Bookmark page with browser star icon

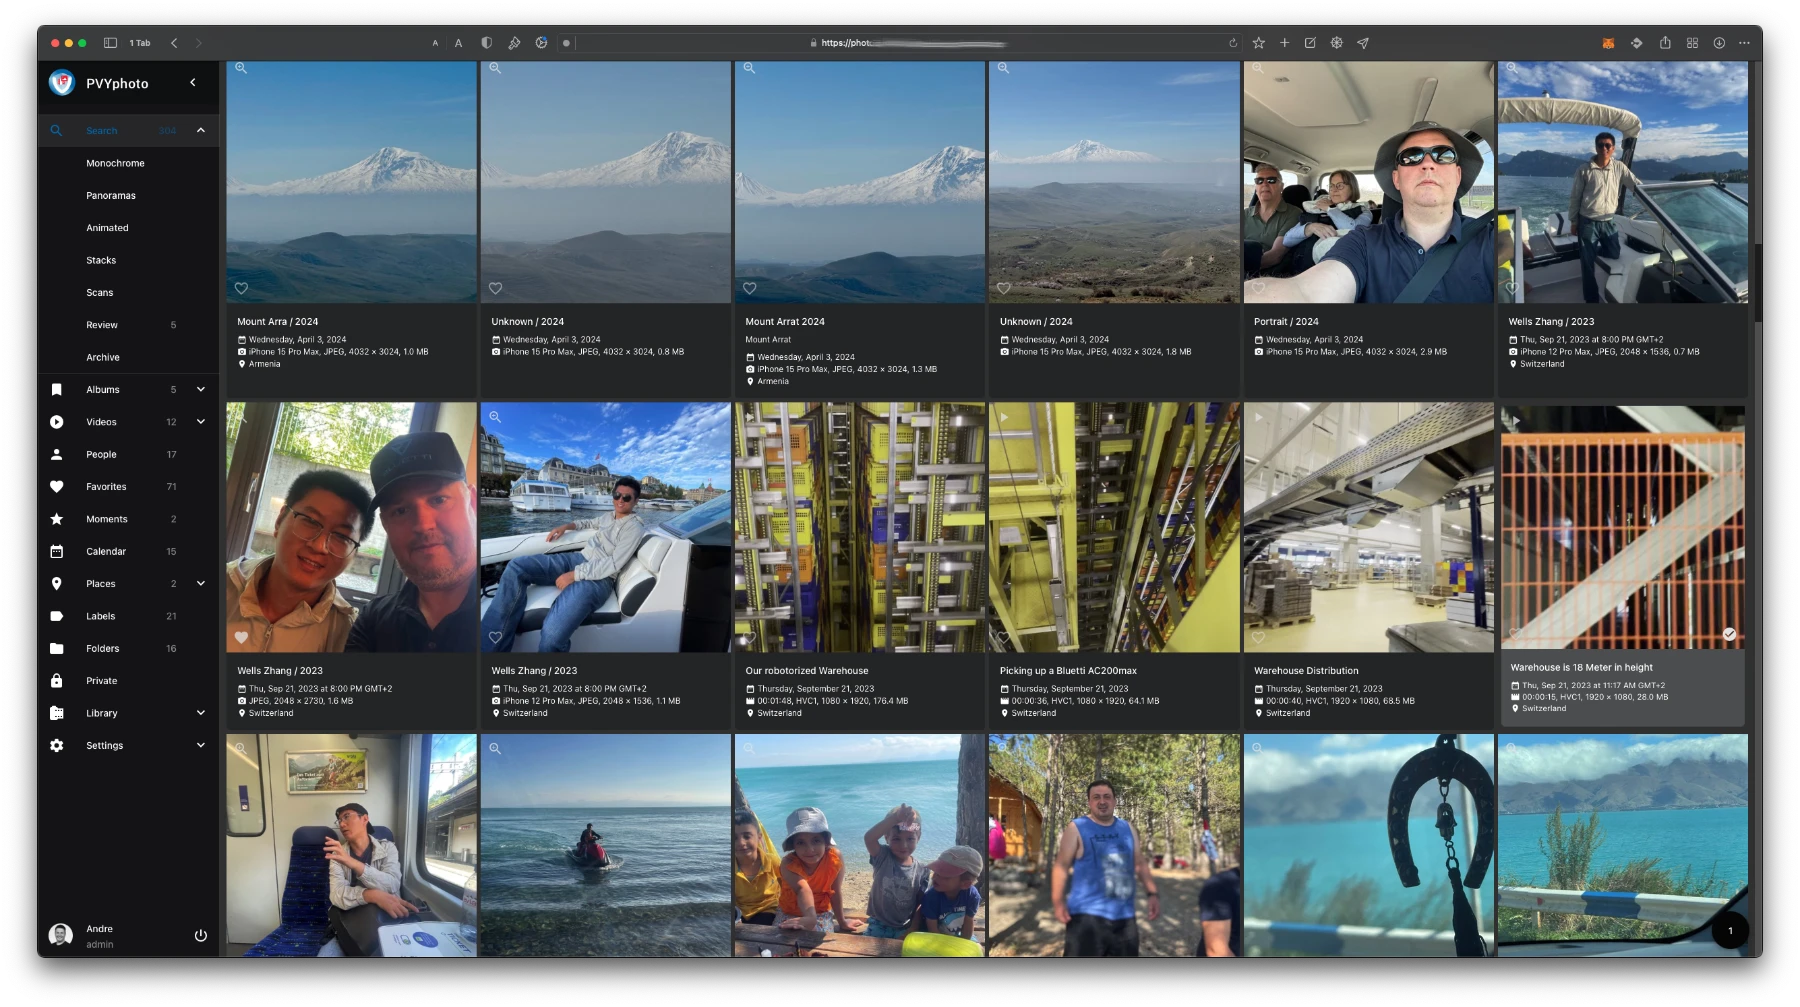(x=1259, y=43)
